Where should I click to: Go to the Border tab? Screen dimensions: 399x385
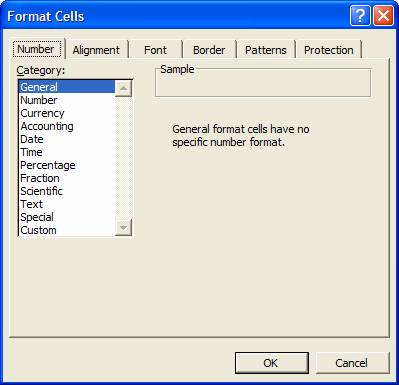coord(209,50)
